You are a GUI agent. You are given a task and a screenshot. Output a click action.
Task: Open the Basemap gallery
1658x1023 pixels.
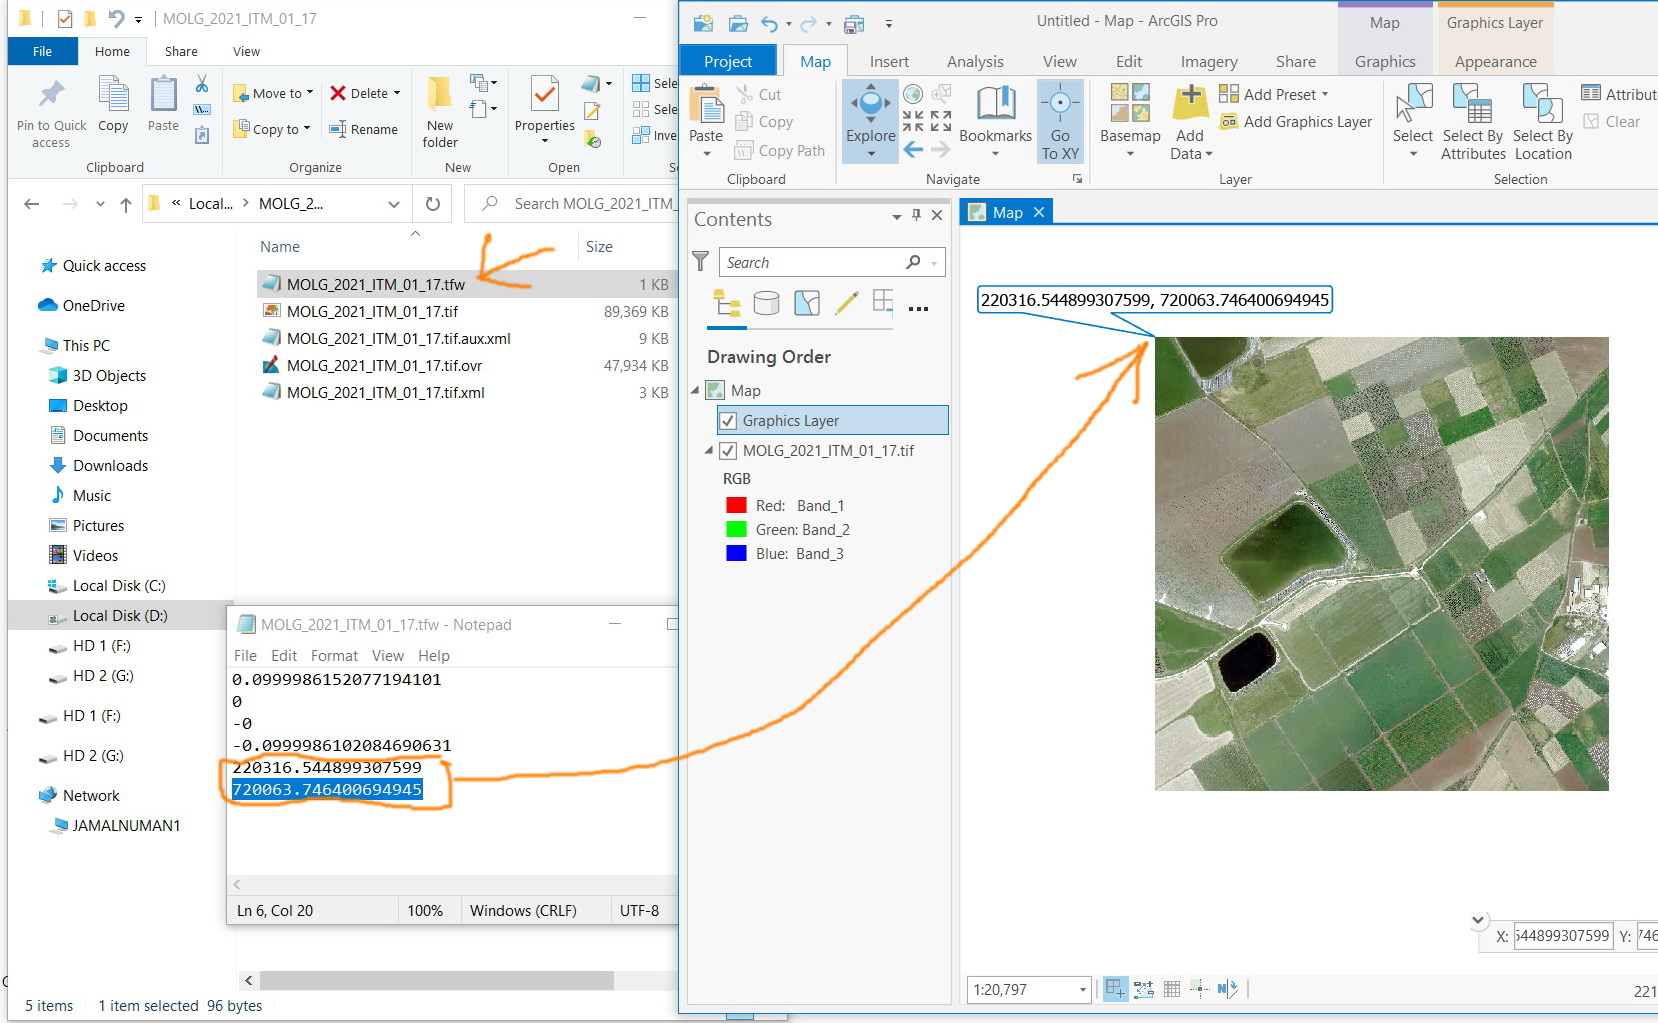tap(1130, 121)
